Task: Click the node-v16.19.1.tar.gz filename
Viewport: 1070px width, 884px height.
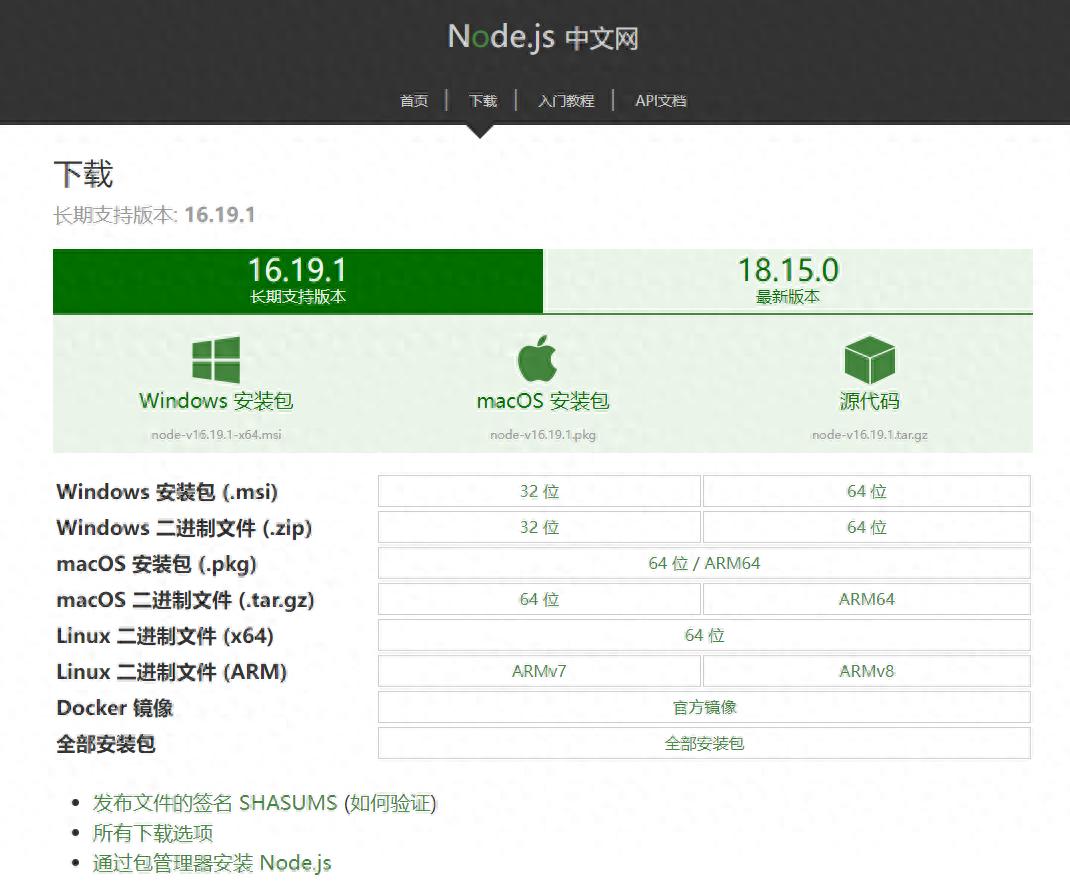Action: point(869,435)
